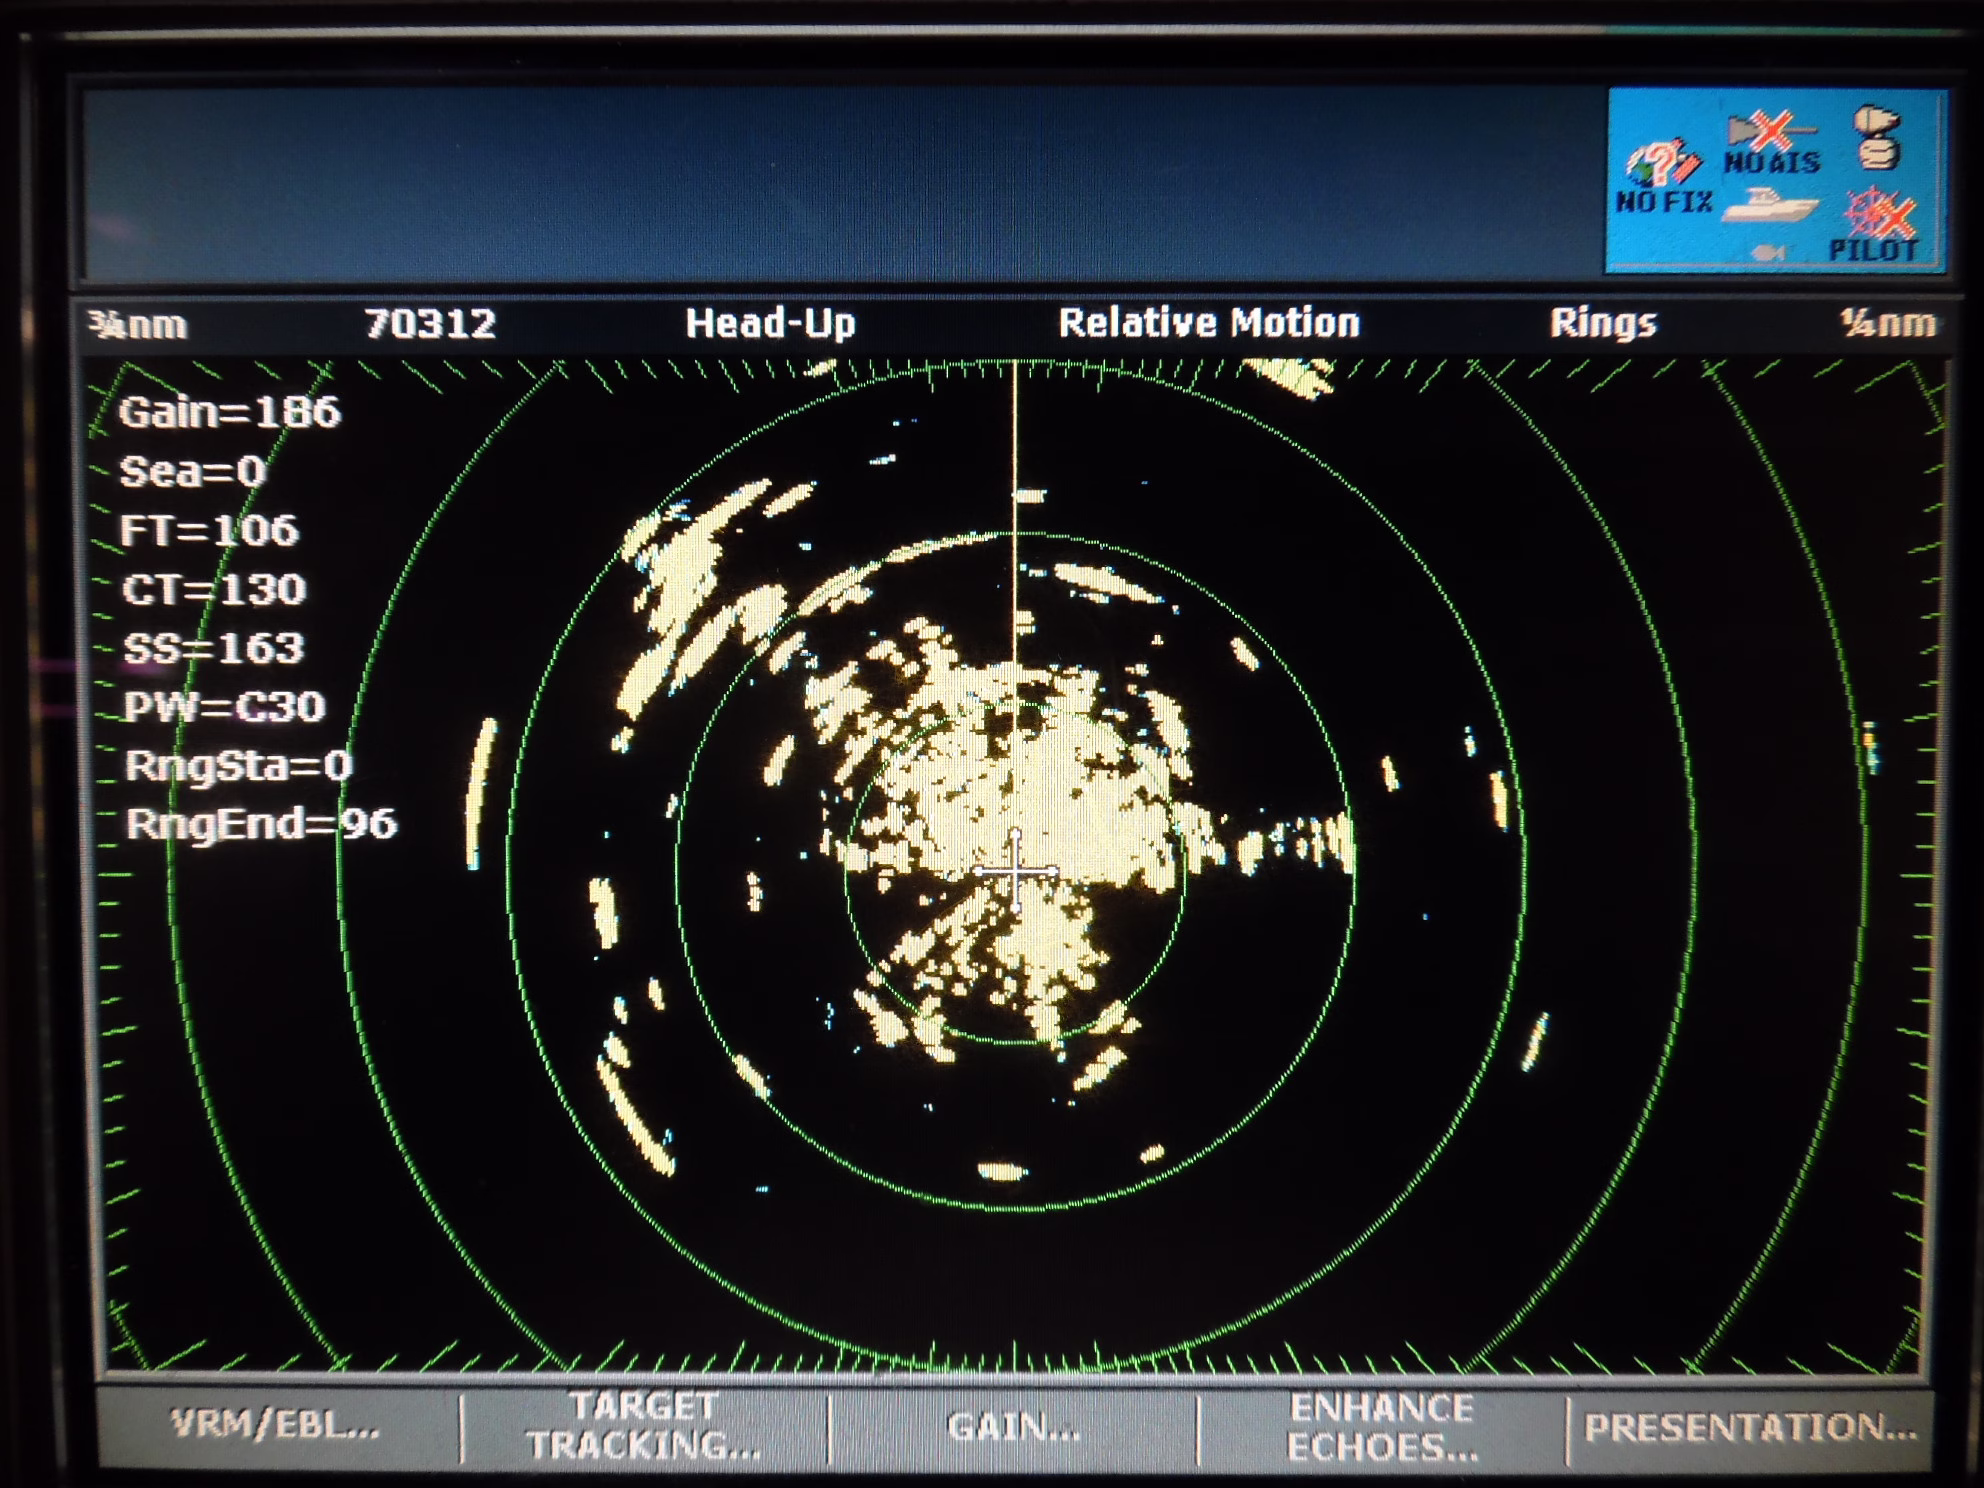Viewport: 1984px width, 1488px height.
Task: Click the SS=163 readout
Action: [x=213, y=648]
